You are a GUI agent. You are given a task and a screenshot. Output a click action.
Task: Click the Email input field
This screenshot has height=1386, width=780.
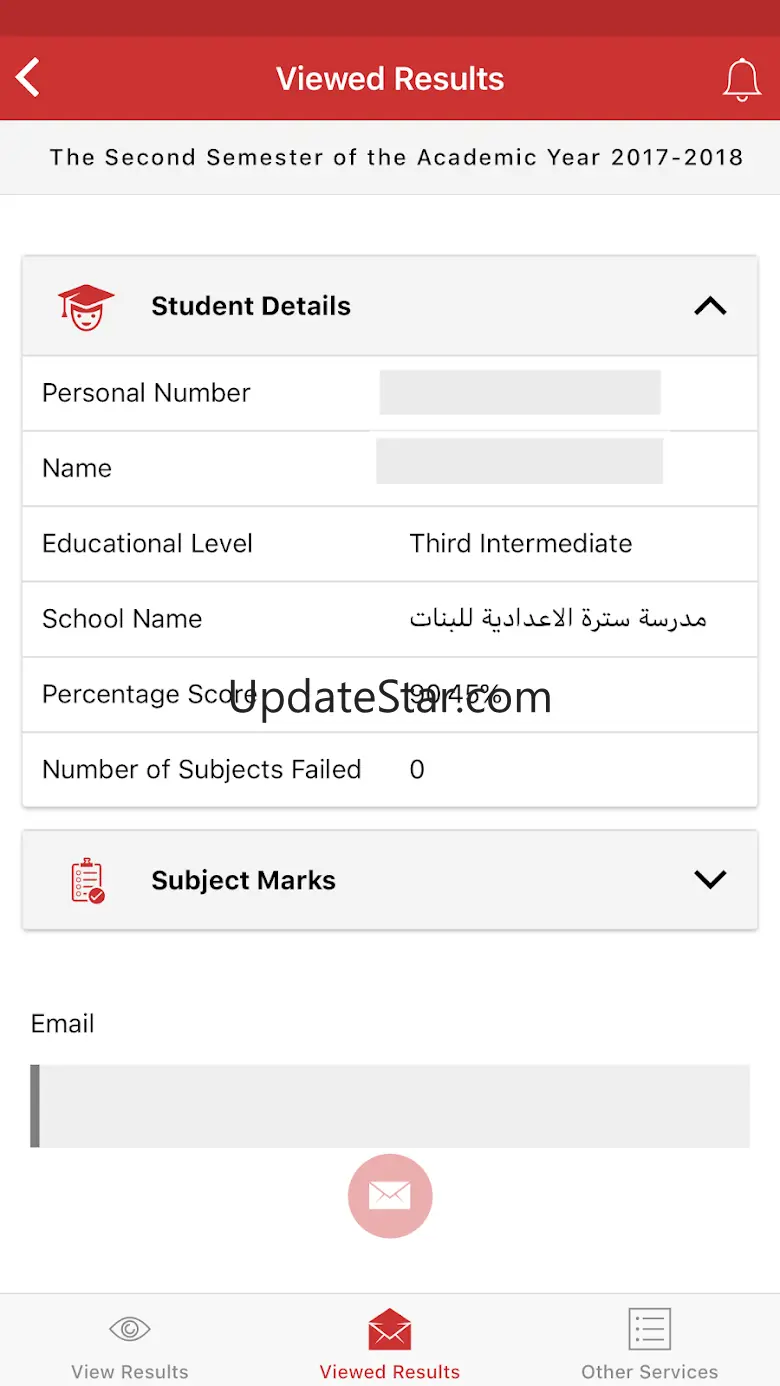[x=390, y=1106]
